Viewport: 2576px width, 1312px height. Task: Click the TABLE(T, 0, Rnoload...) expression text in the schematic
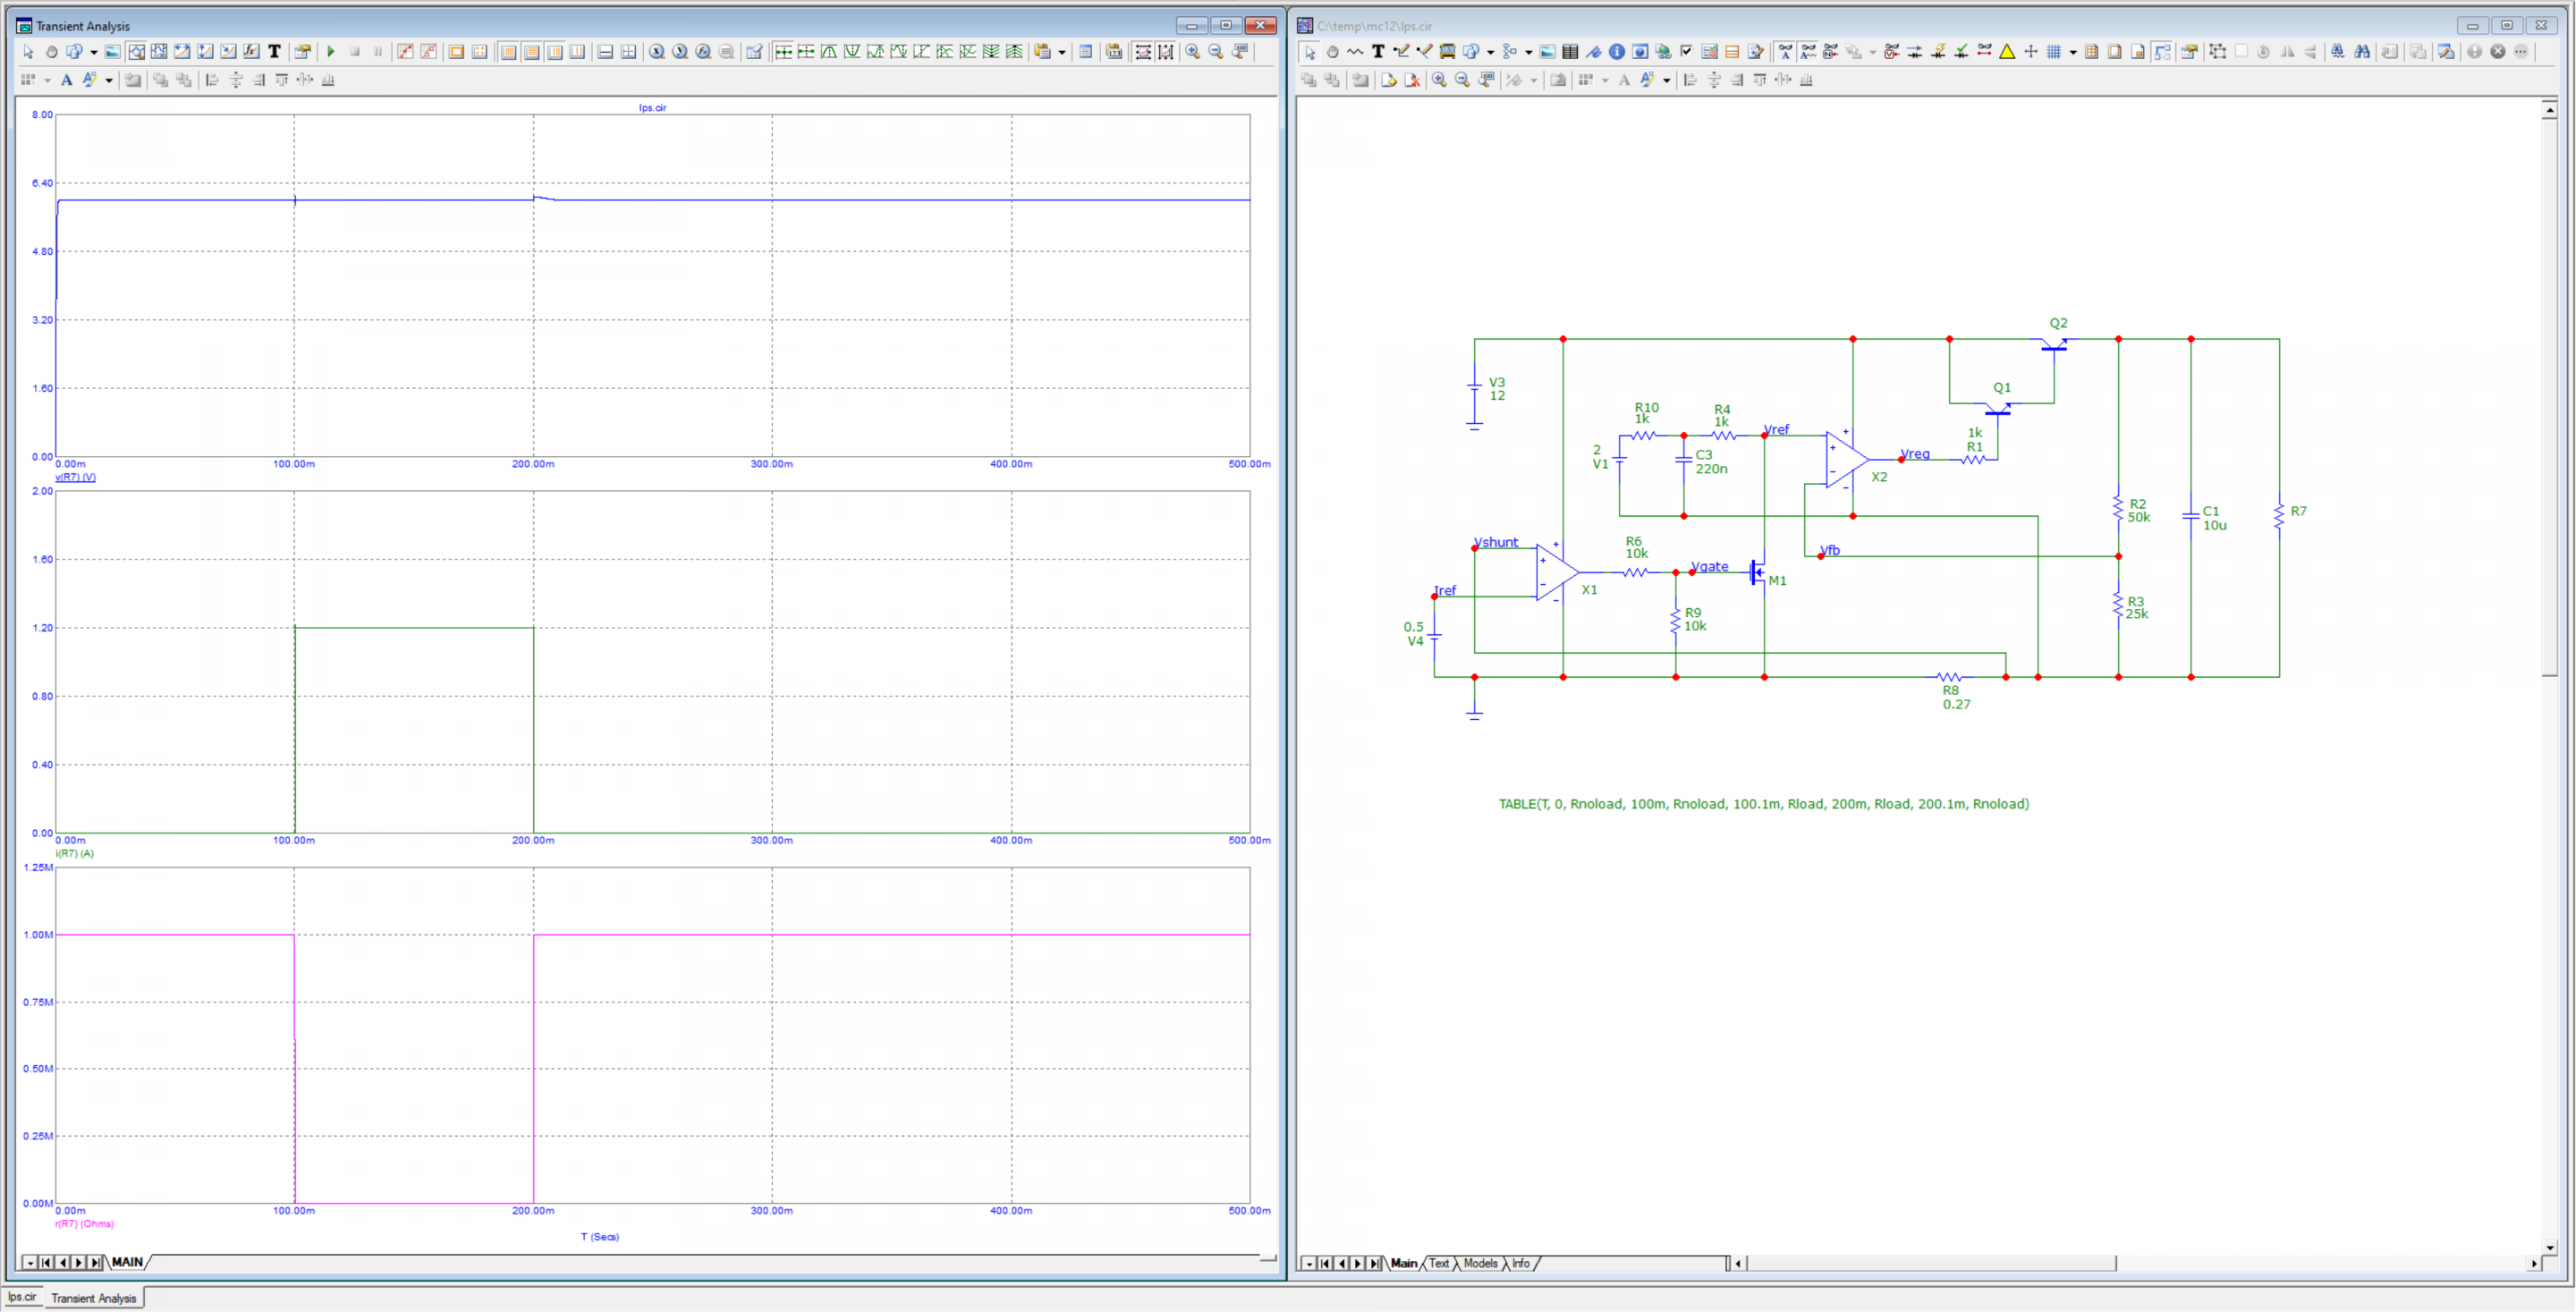pyautogui.click(x=1763, y=804)
